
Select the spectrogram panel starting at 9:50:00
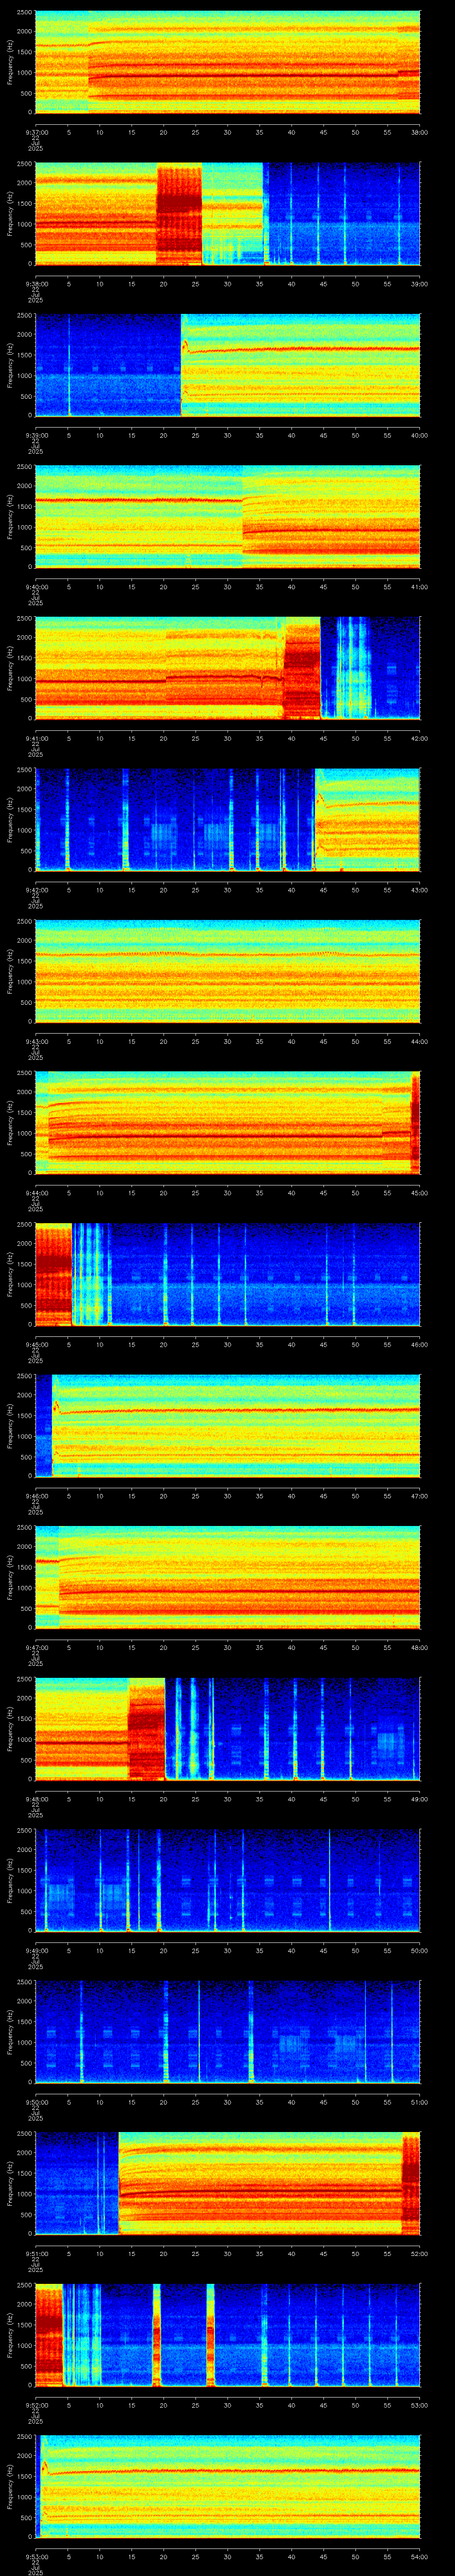pyautogui.click(x=228, y=2032)
